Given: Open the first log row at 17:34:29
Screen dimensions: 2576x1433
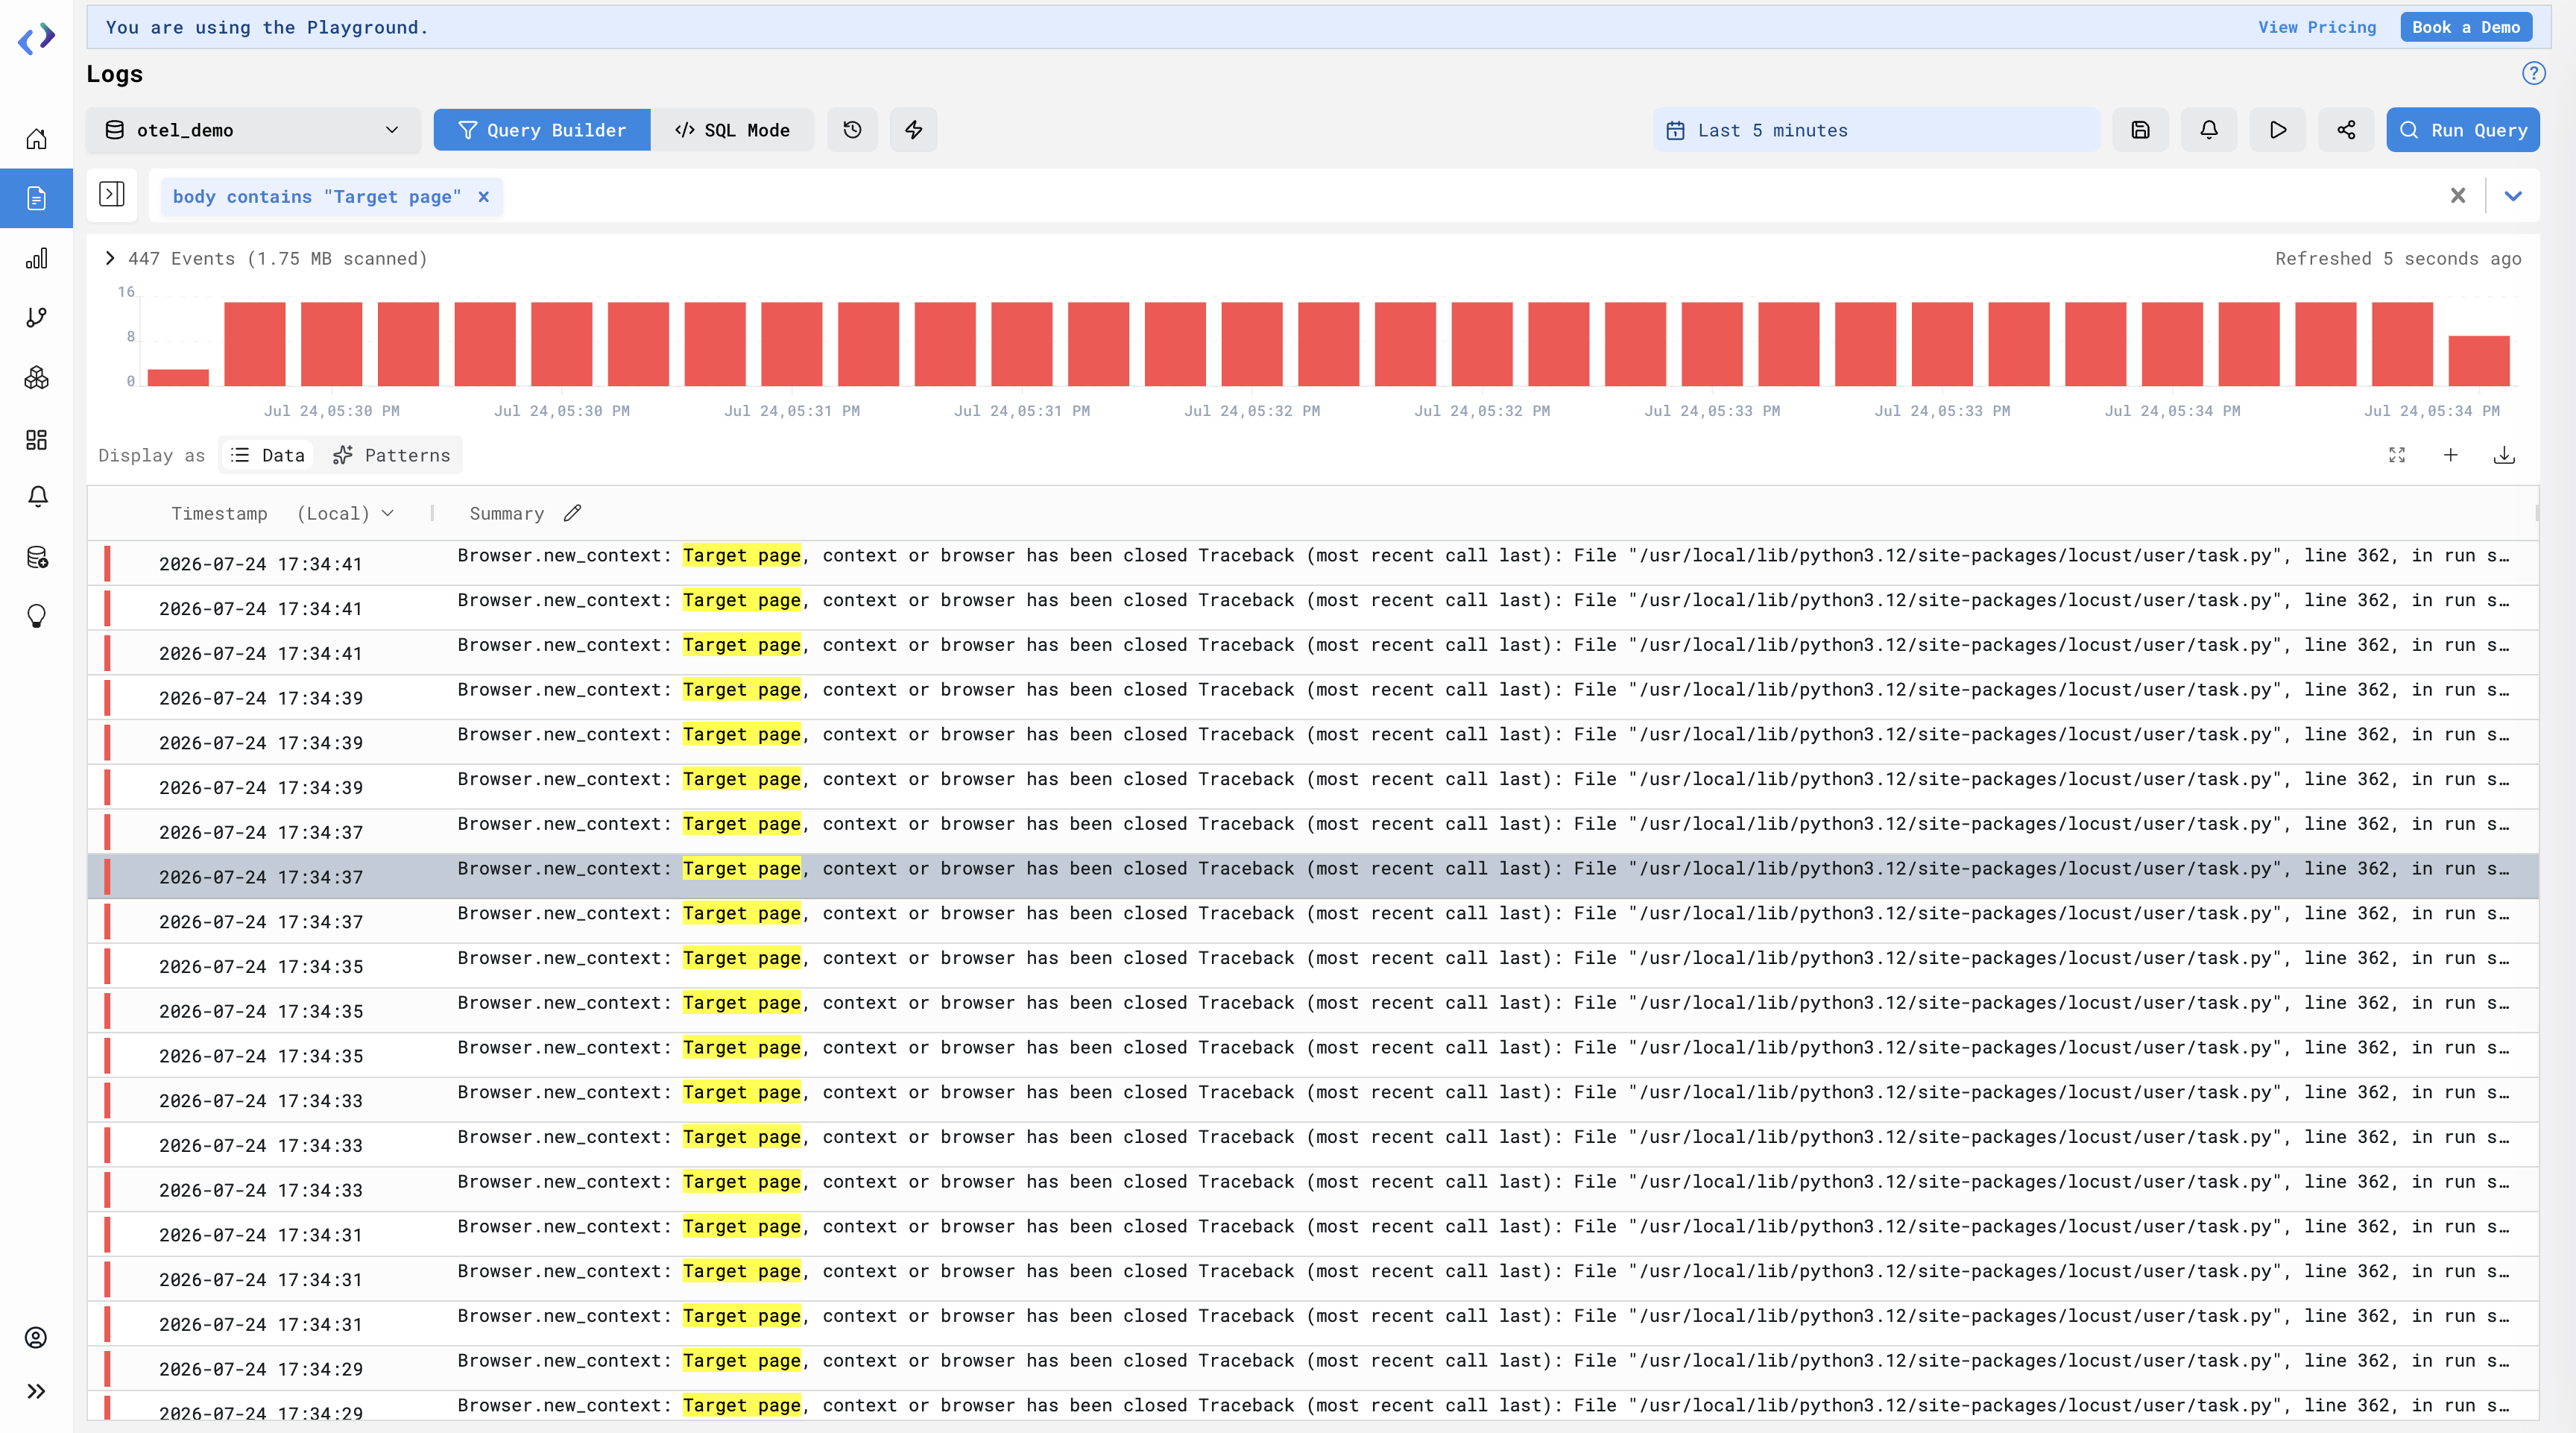Looking at the screenshot, I should pos(1312,1369).
